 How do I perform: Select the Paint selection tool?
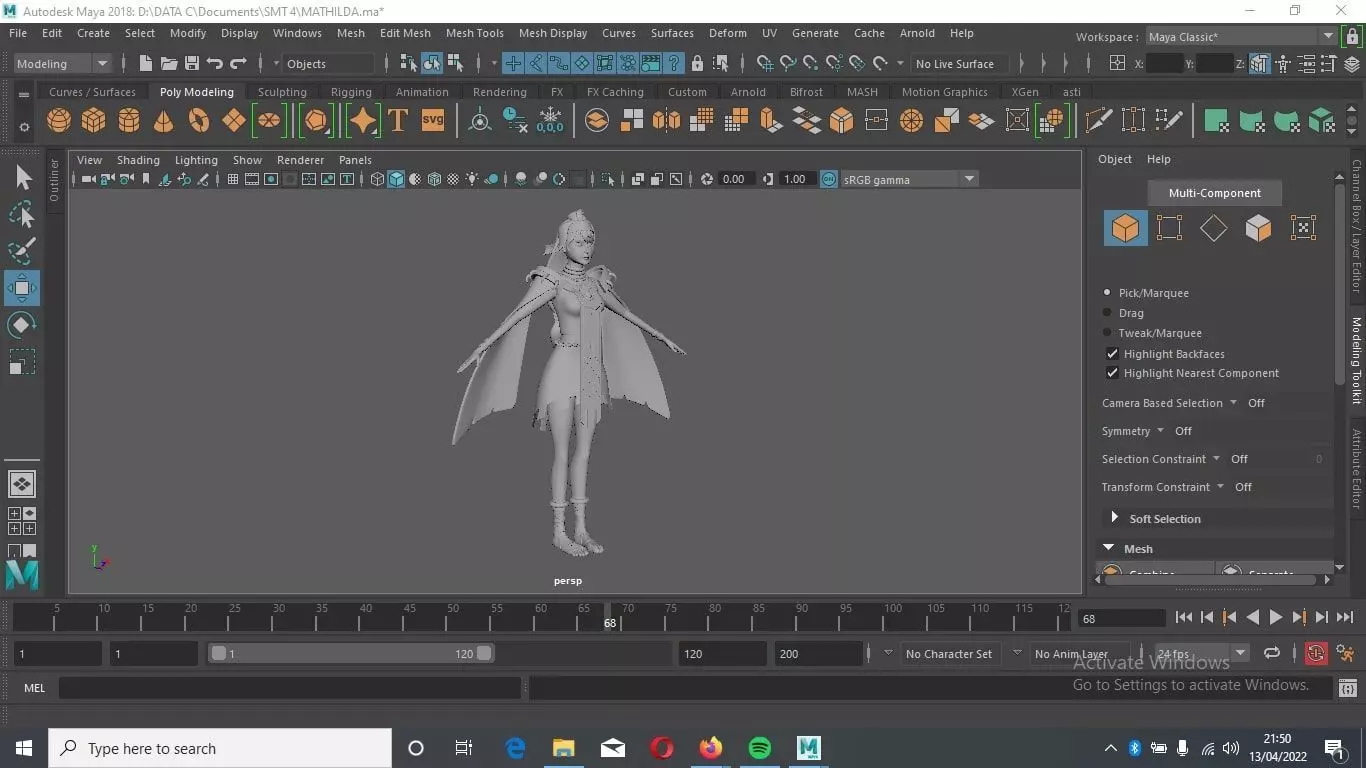click(x=22, y=251)
